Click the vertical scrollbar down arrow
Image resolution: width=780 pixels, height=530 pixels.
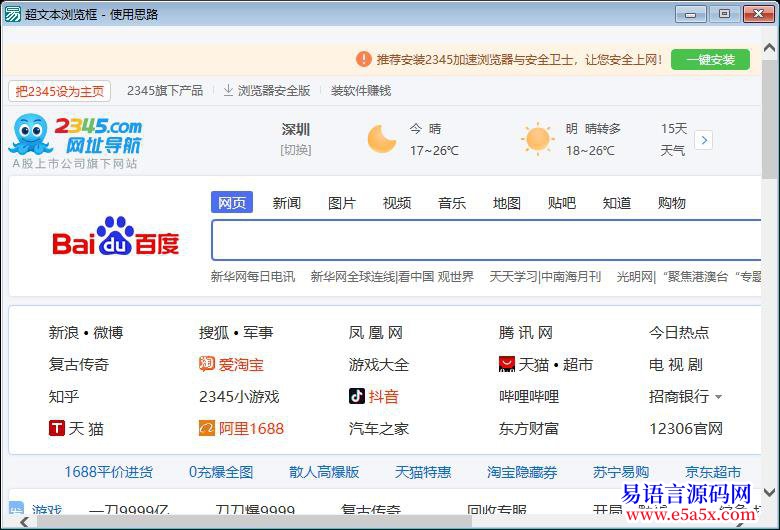(770, 493)
